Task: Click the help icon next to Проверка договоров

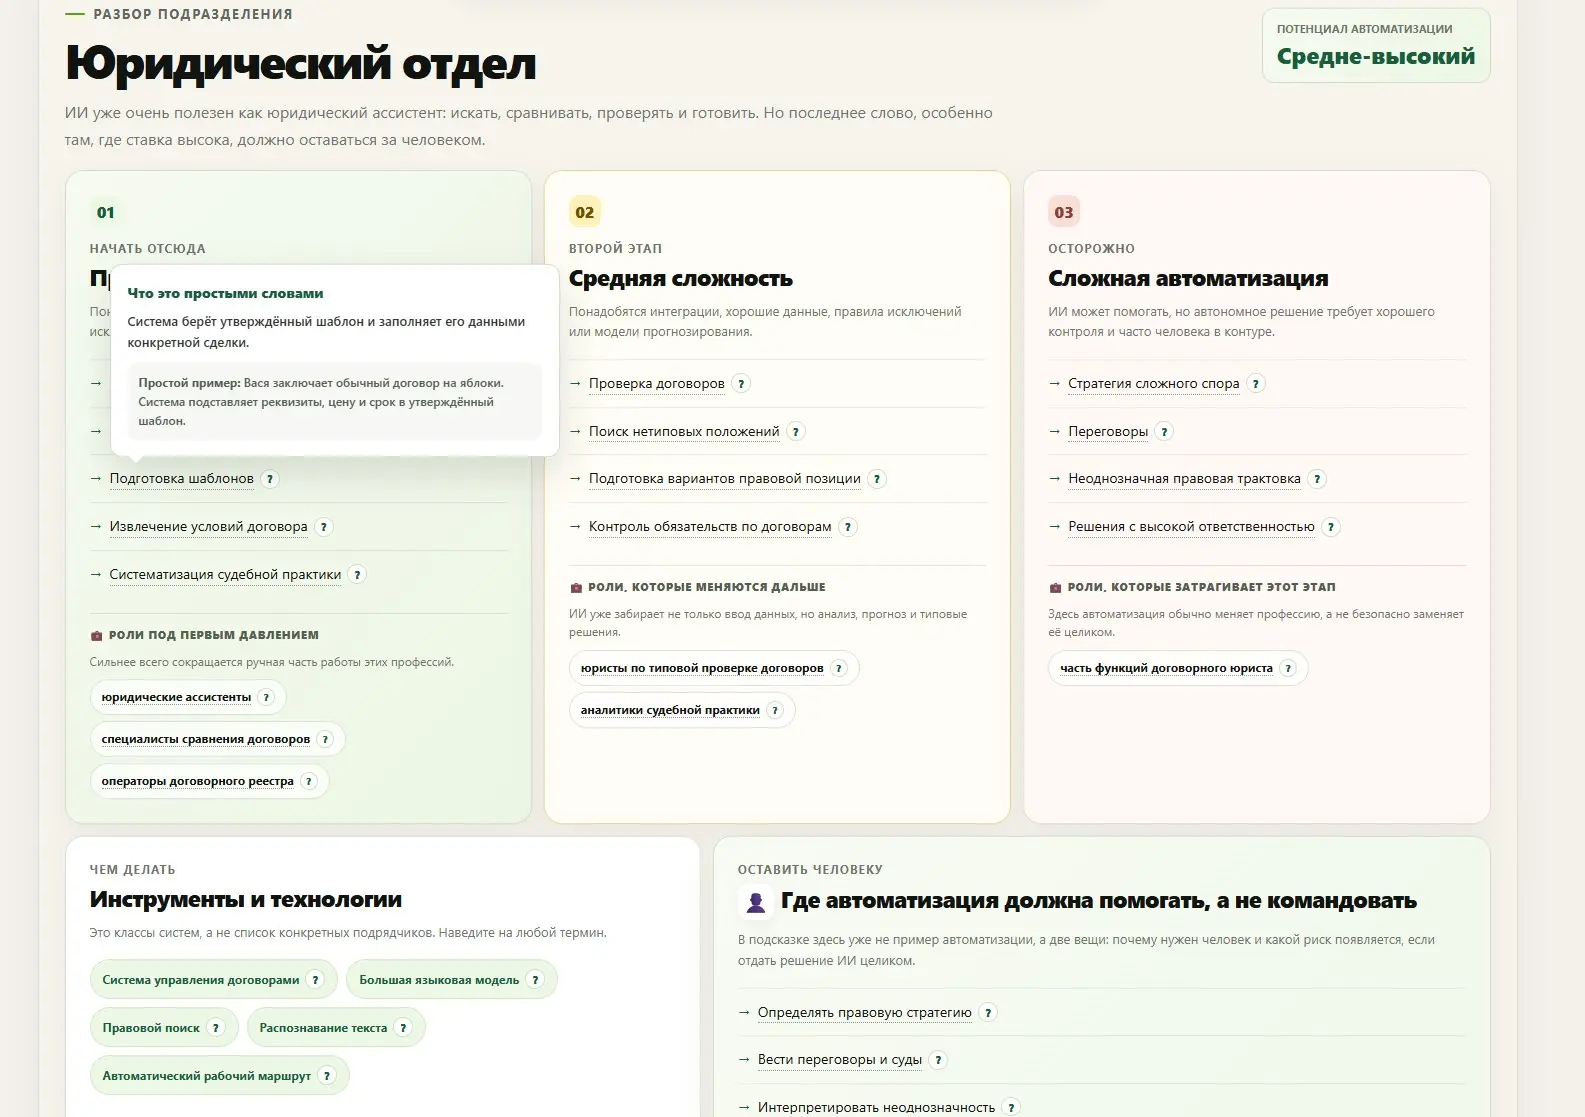Action: 741,384
